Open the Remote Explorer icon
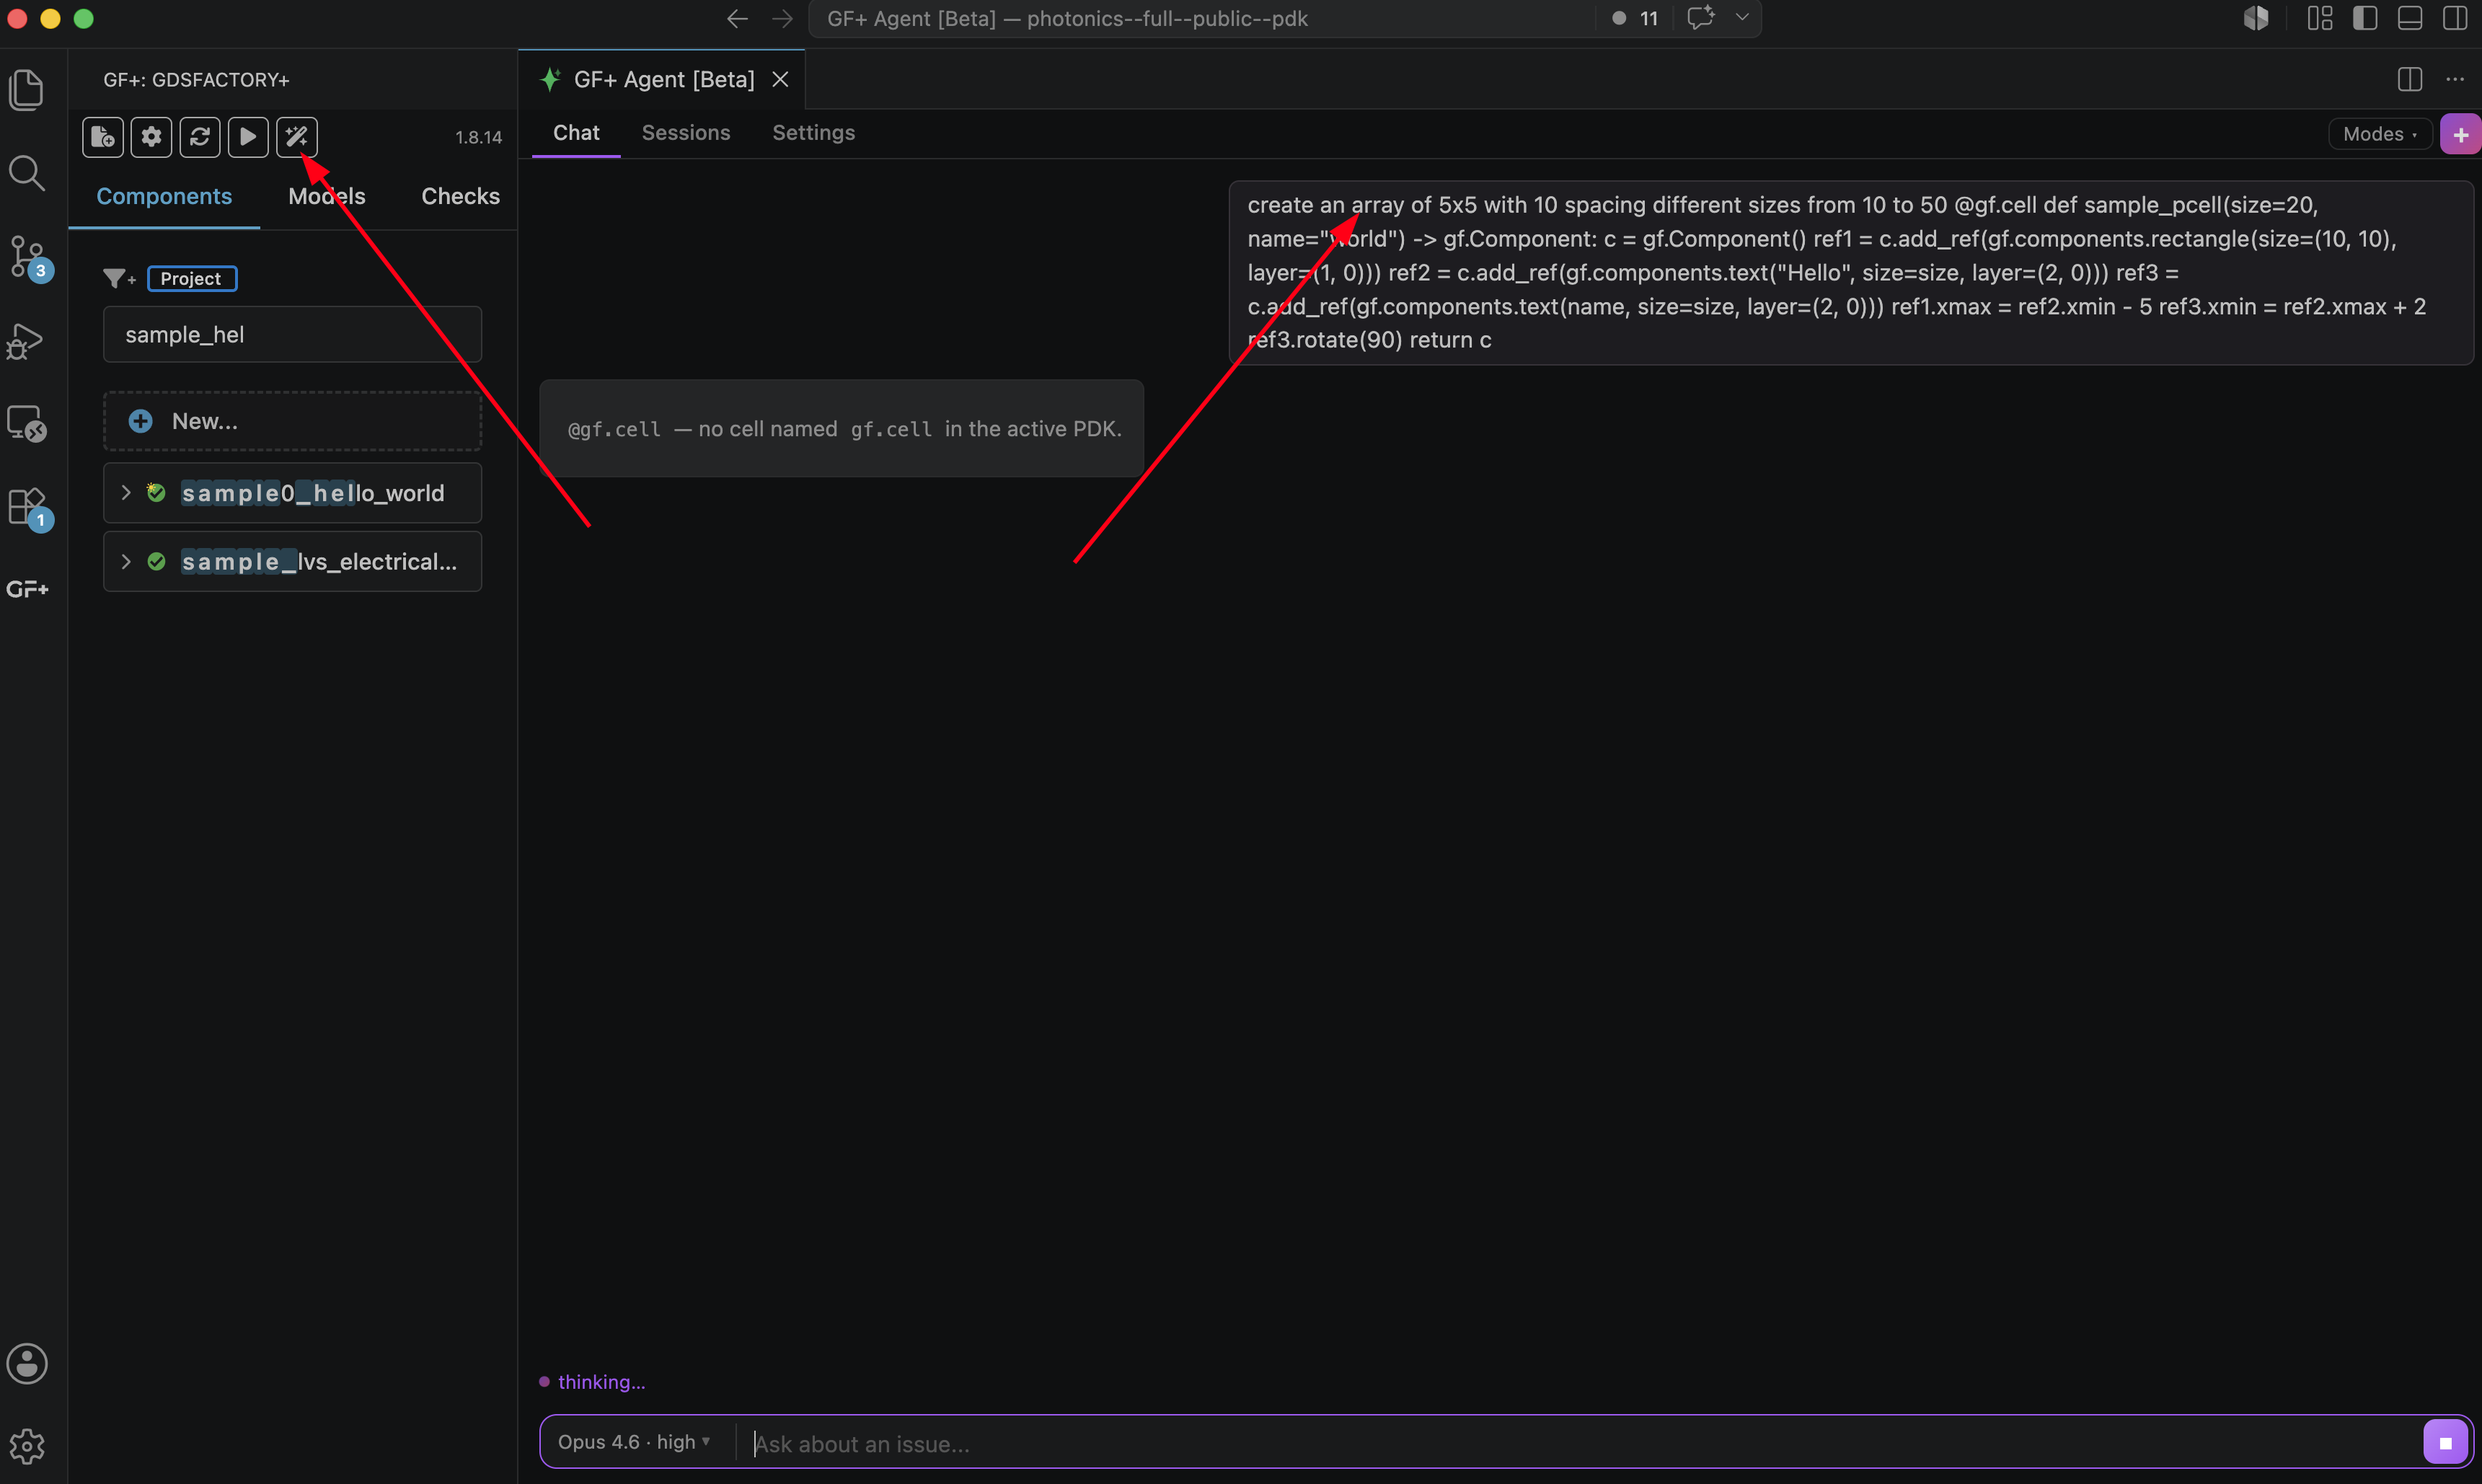This screenshot has height=1484, width=2482. (27, 424)
